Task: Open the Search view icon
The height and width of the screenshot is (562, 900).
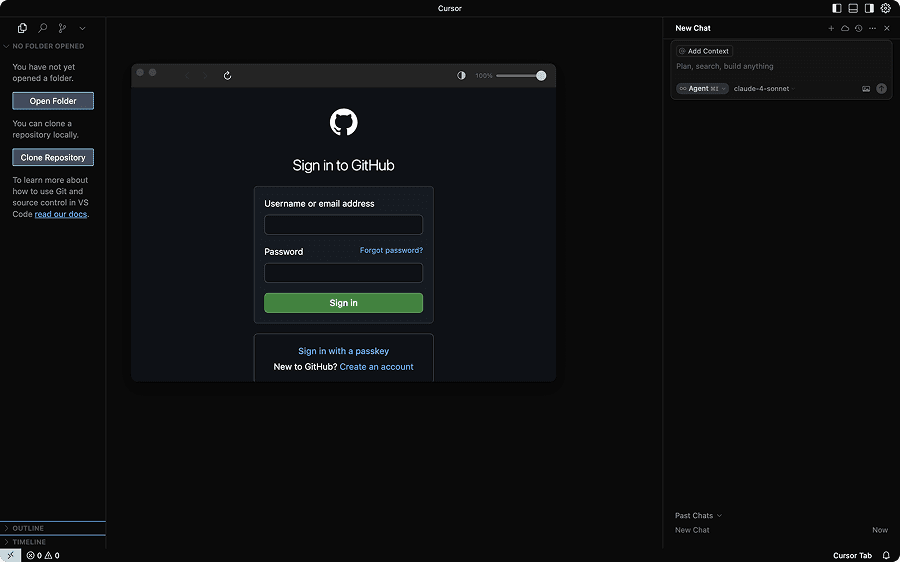Action: [x=42, y=28]
